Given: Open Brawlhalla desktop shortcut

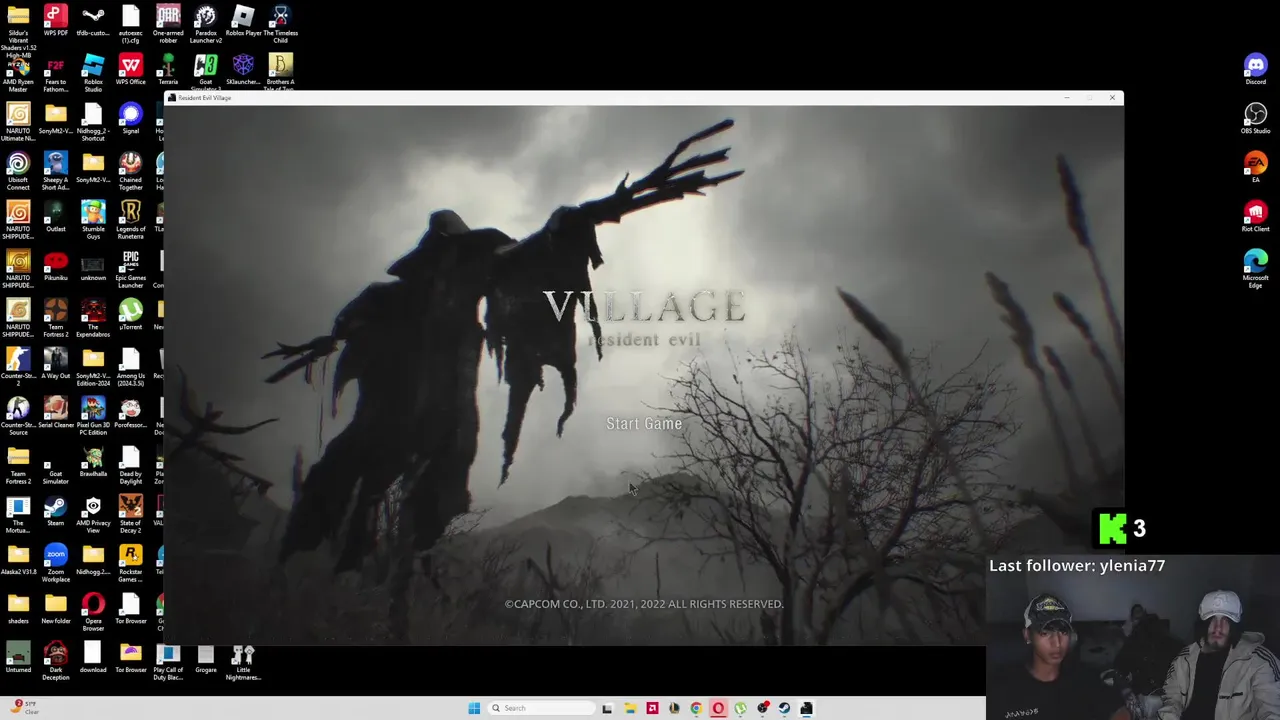Looking at the screenshot, I should pos(93,462).
